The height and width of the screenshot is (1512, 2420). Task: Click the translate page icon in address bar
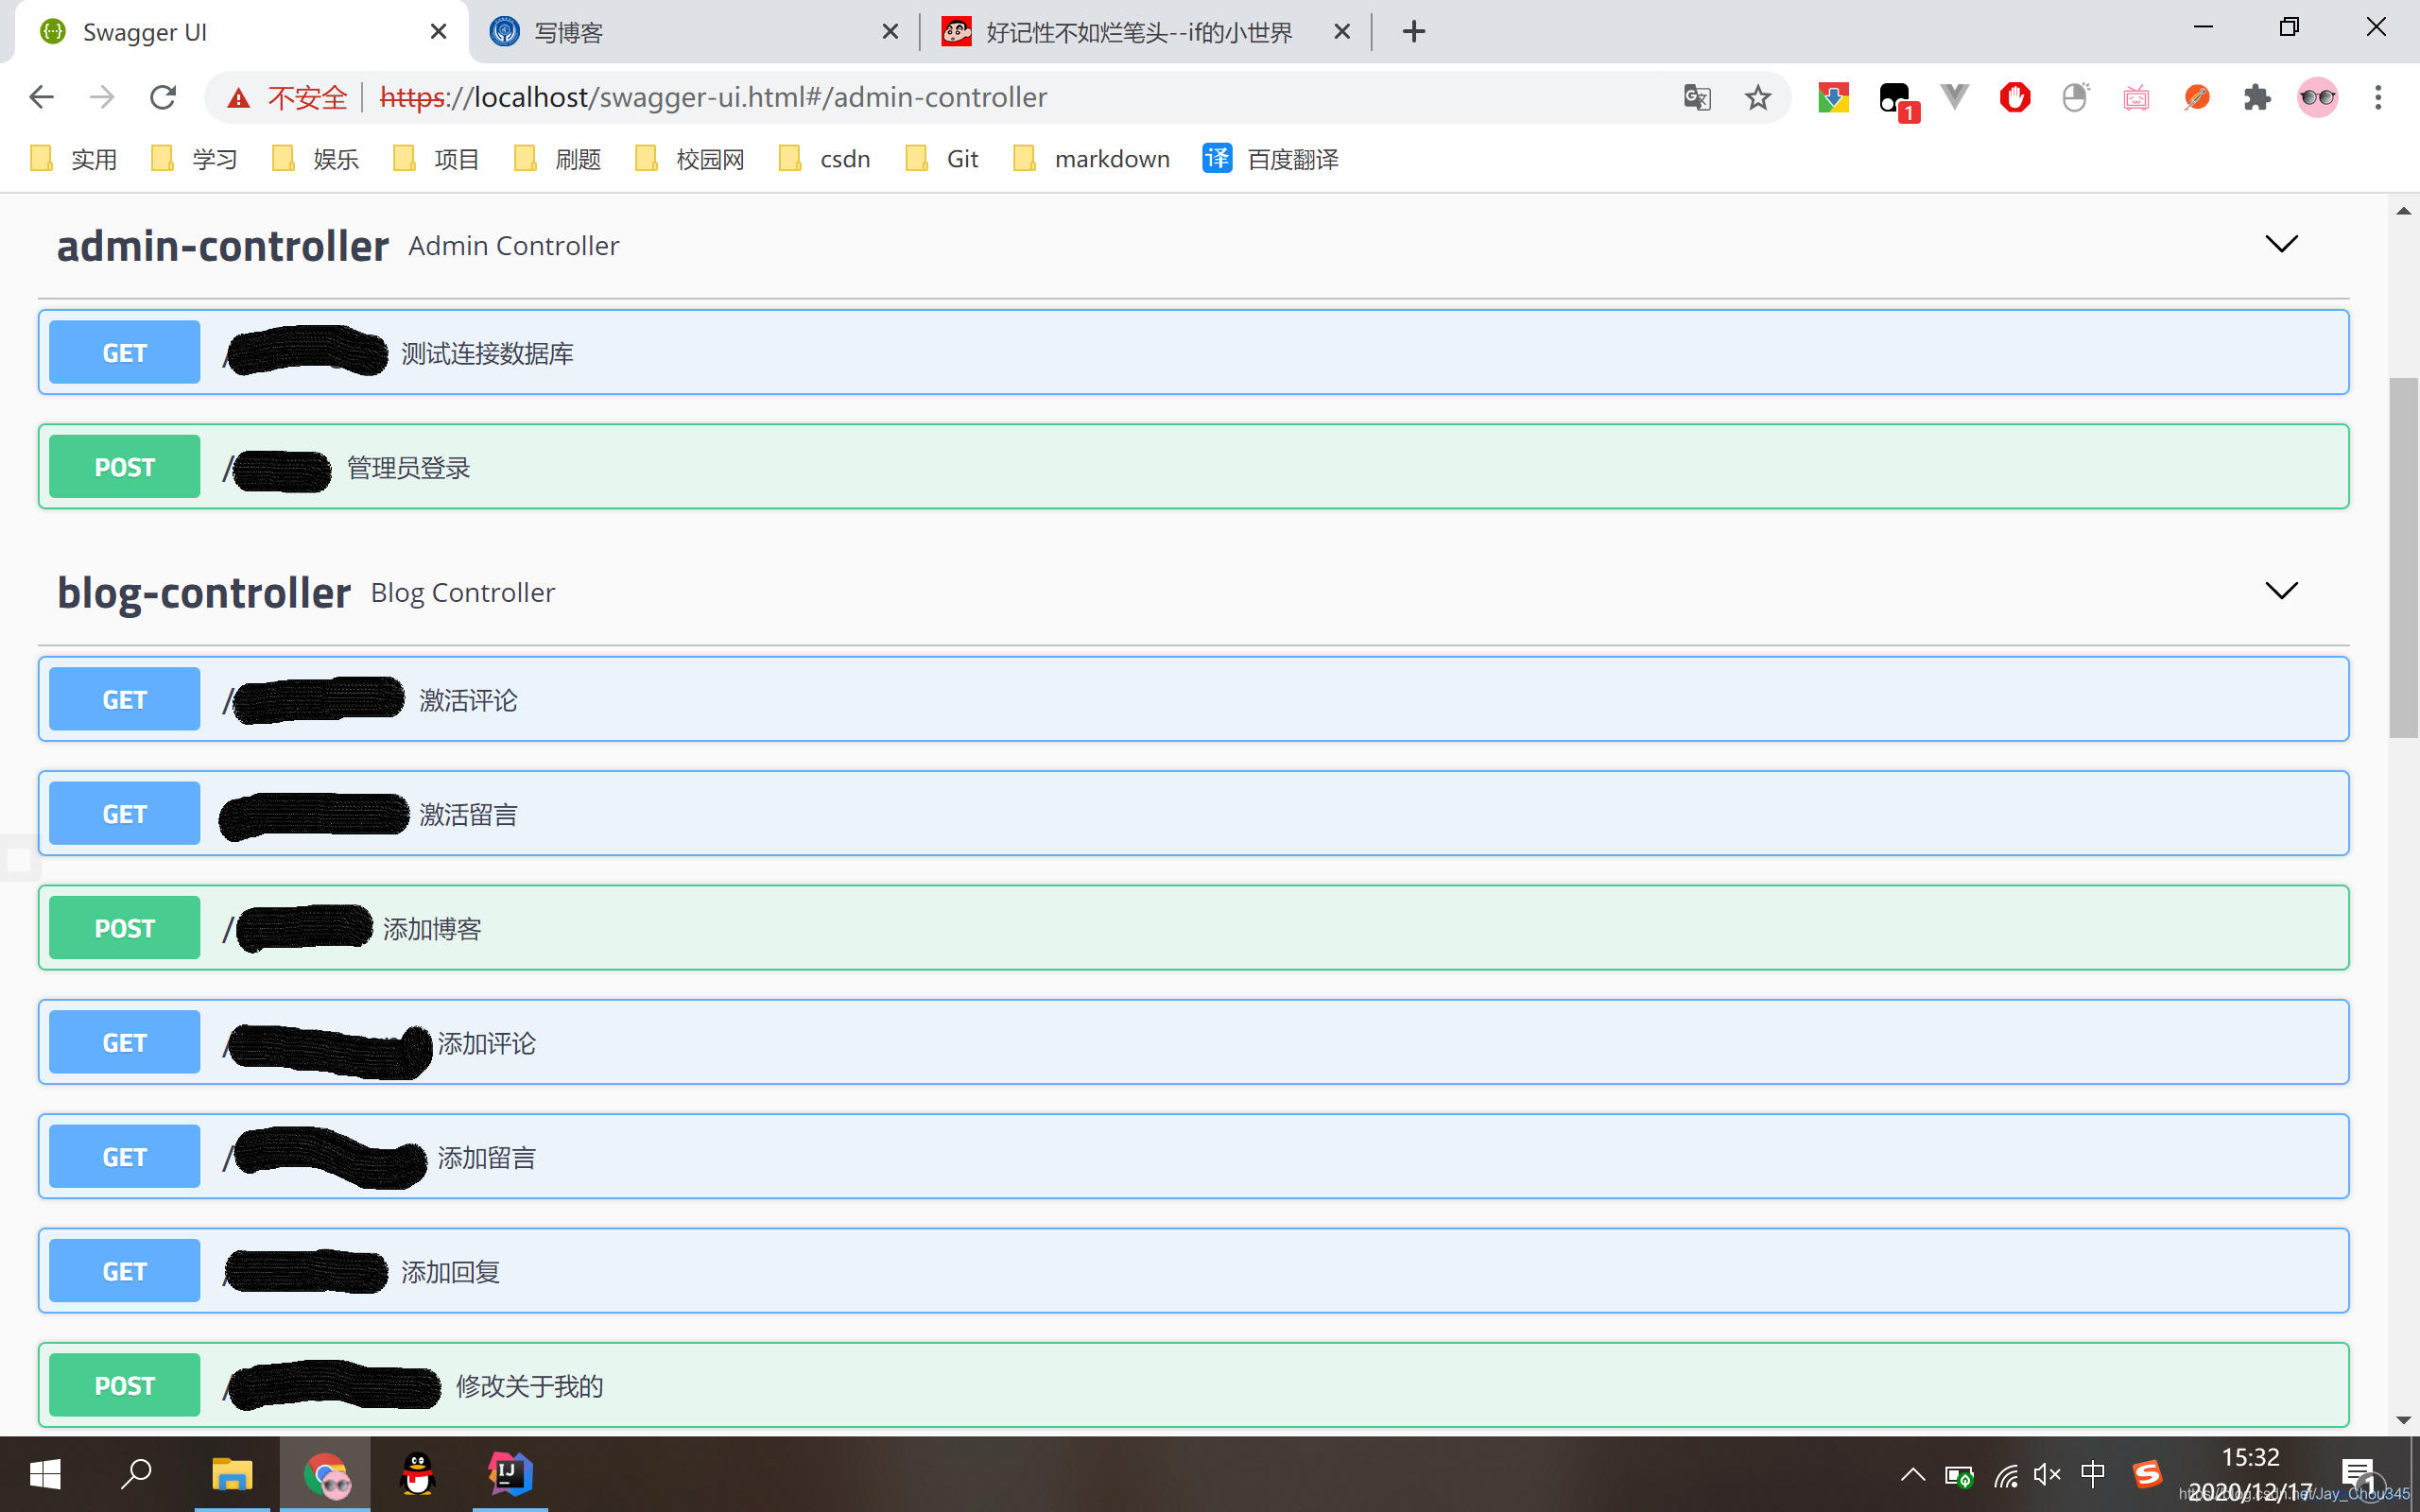click(x=1697, y=97)
